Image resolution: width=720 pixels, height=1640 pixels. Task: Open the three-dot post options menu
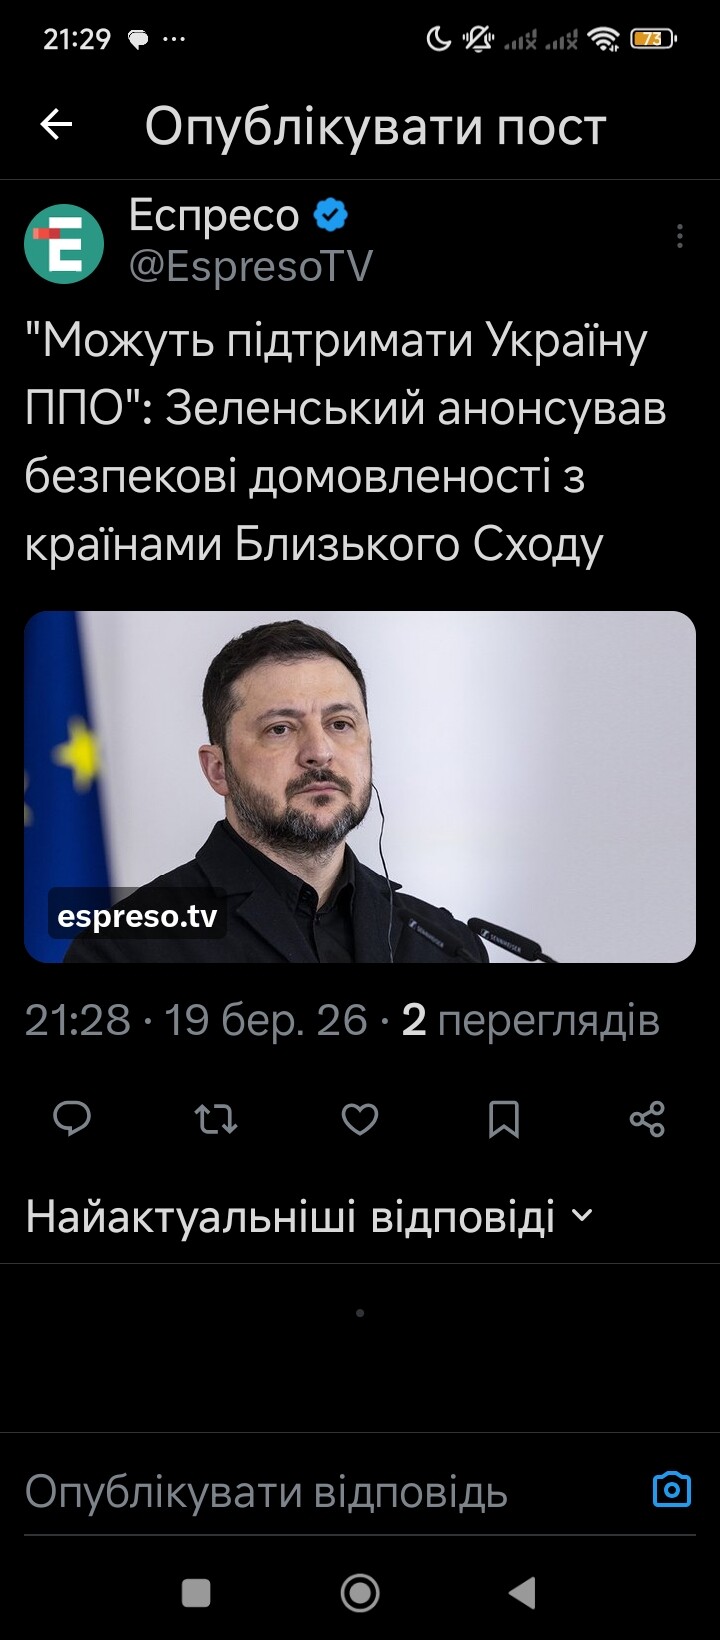tap(680, 236)
